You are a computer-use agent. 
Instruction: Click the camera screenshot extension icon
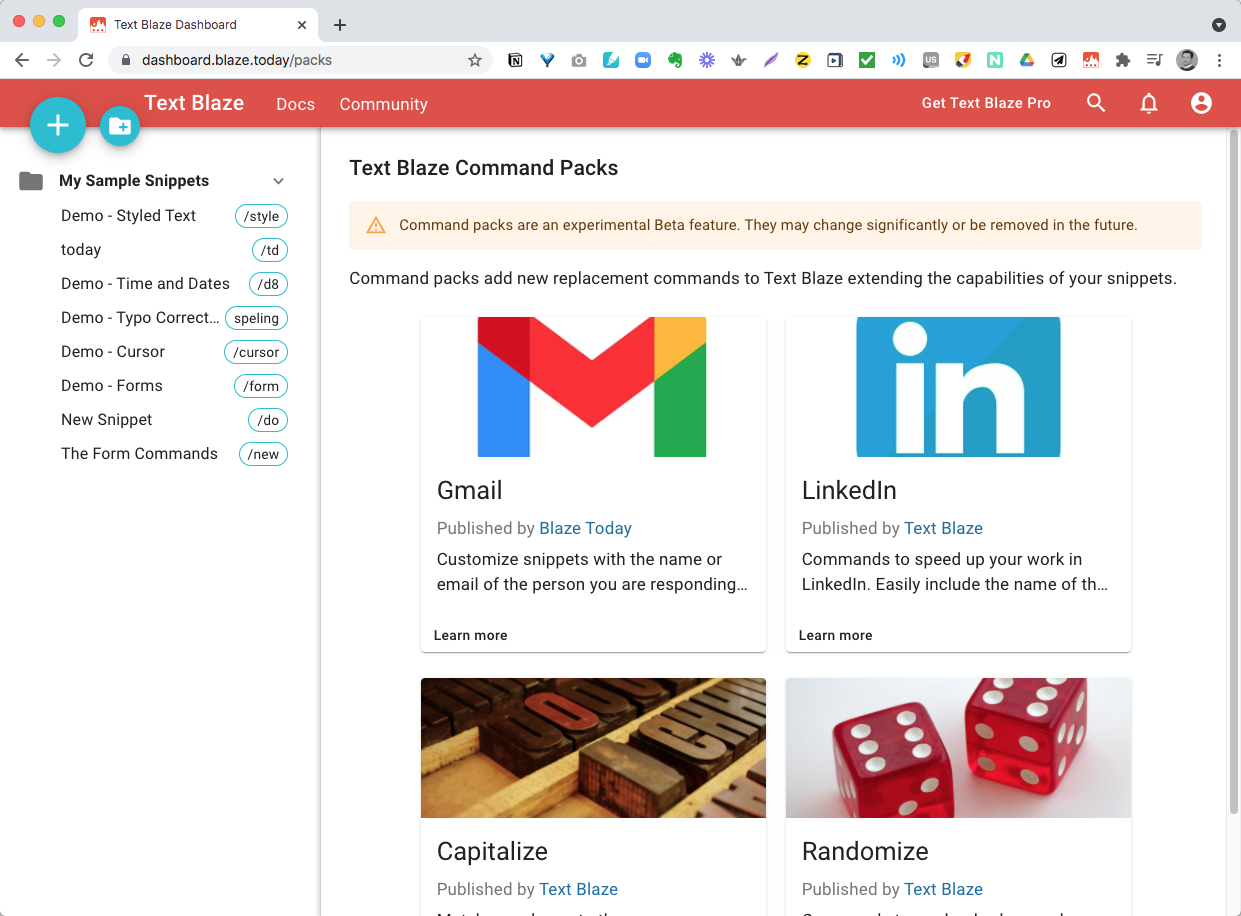[x=579, y=60]
